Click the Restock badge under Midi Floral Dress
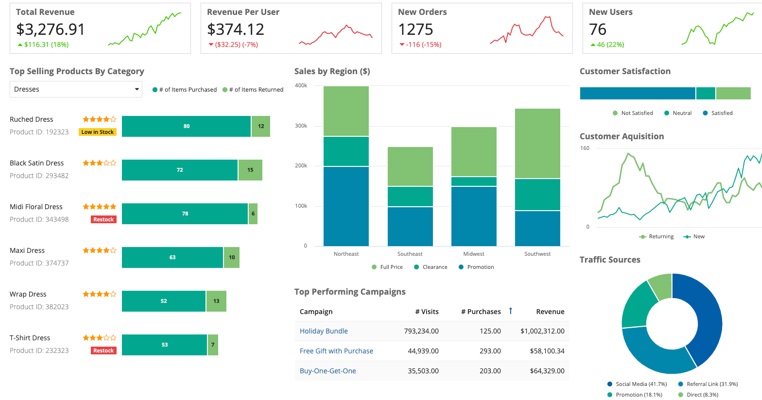762x400 pixels. pyautogui.click(x=102, y=219)
